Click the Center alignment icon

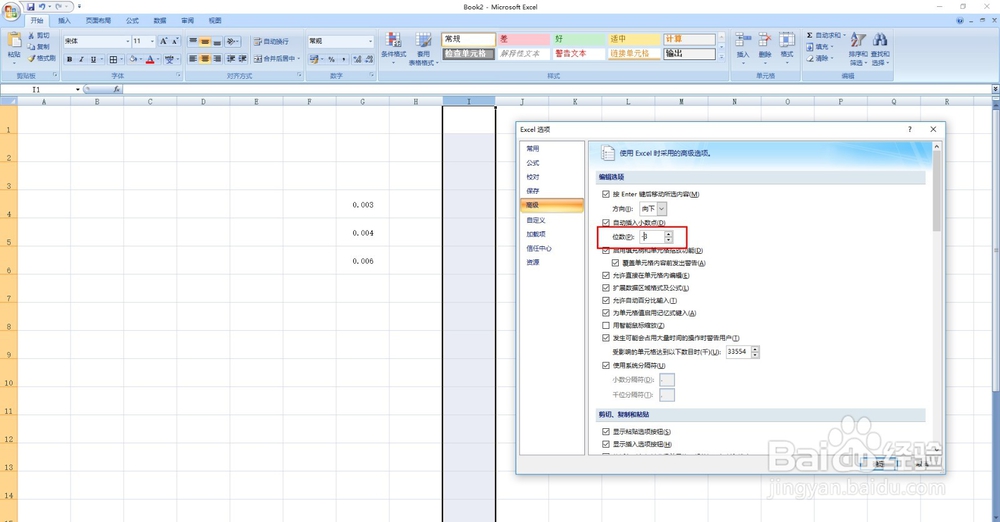coord(205,59)
